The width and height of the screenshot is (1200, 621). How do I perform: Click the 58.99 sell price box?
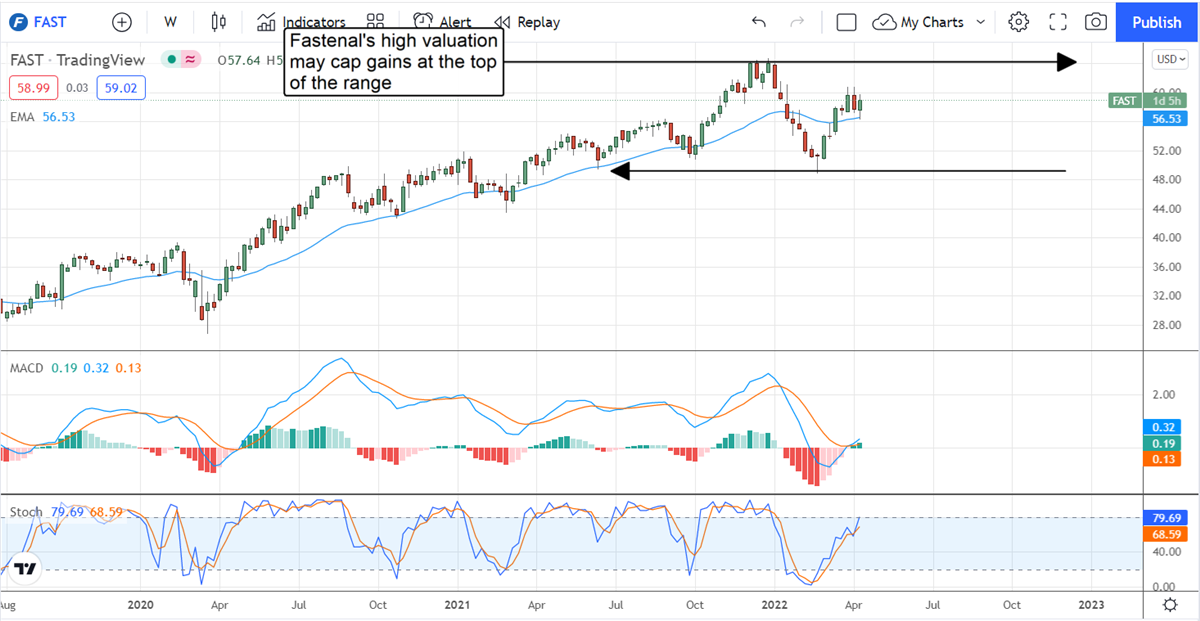click(32, 89)
